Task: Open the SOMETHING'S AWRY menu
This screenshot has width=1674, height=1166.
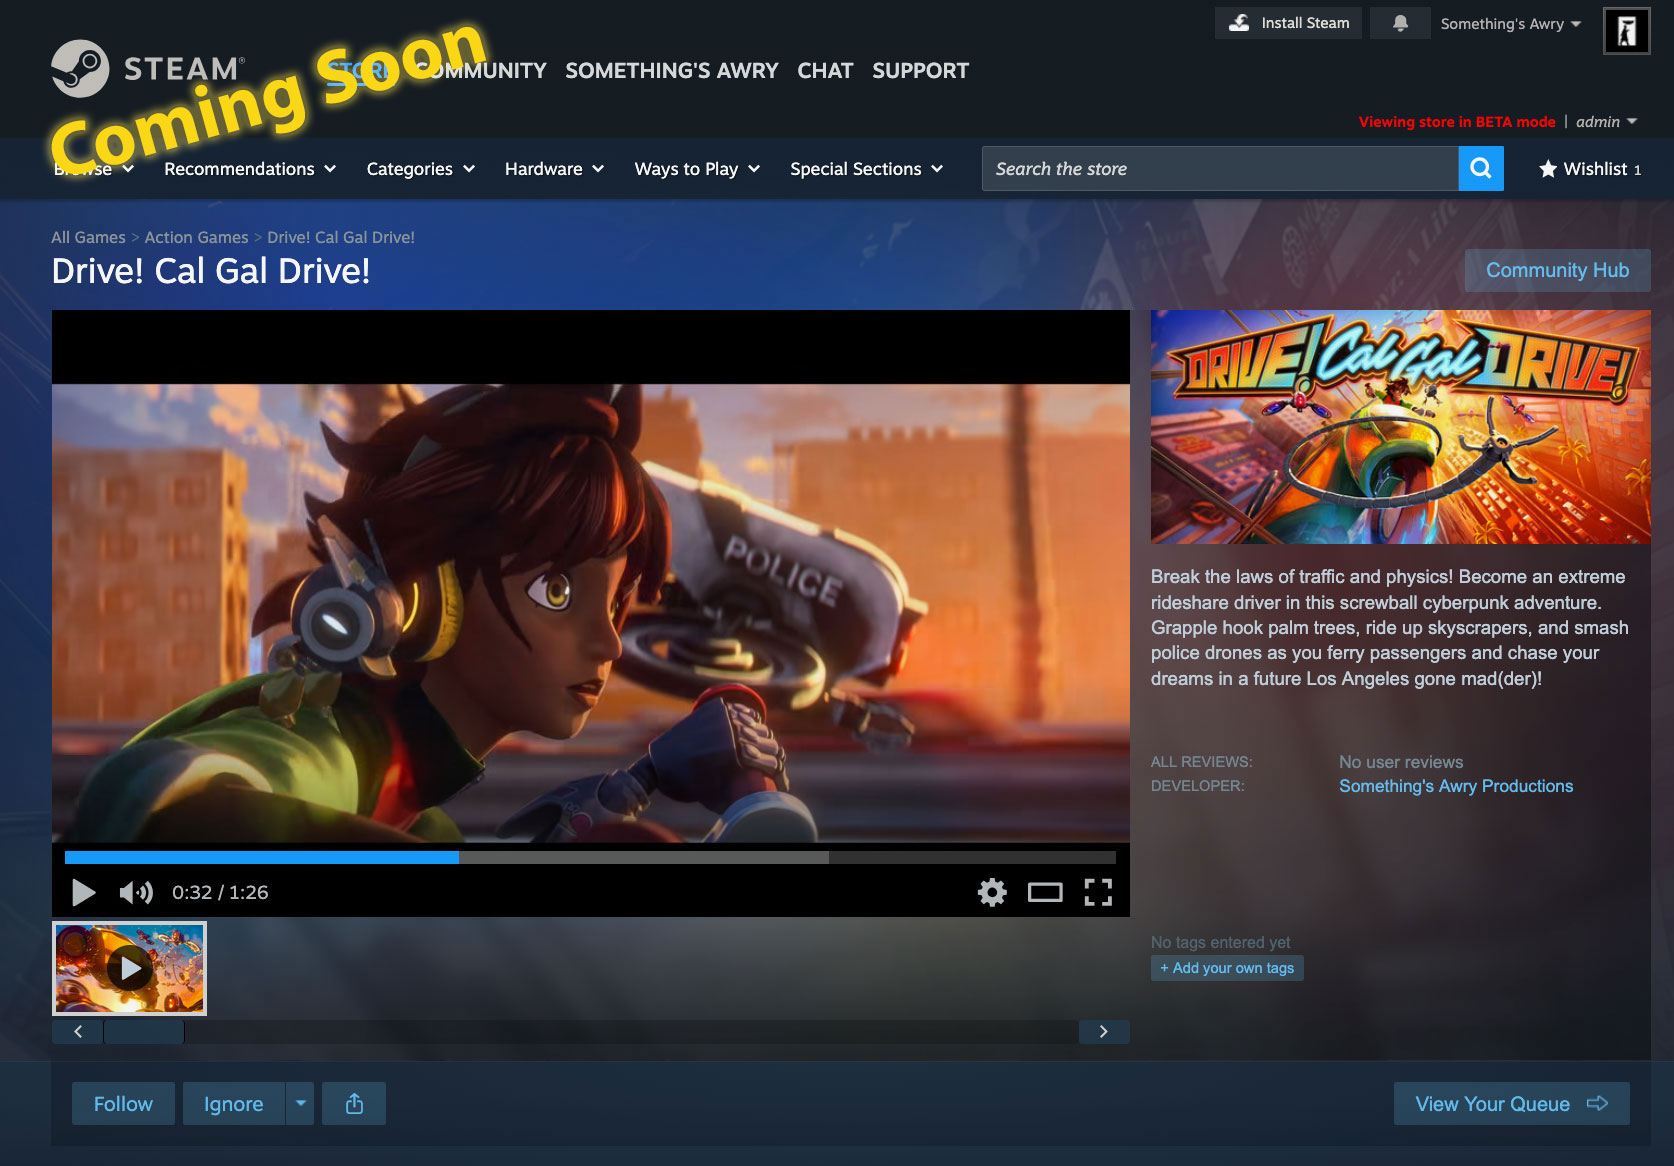Action: pos(672,71)
